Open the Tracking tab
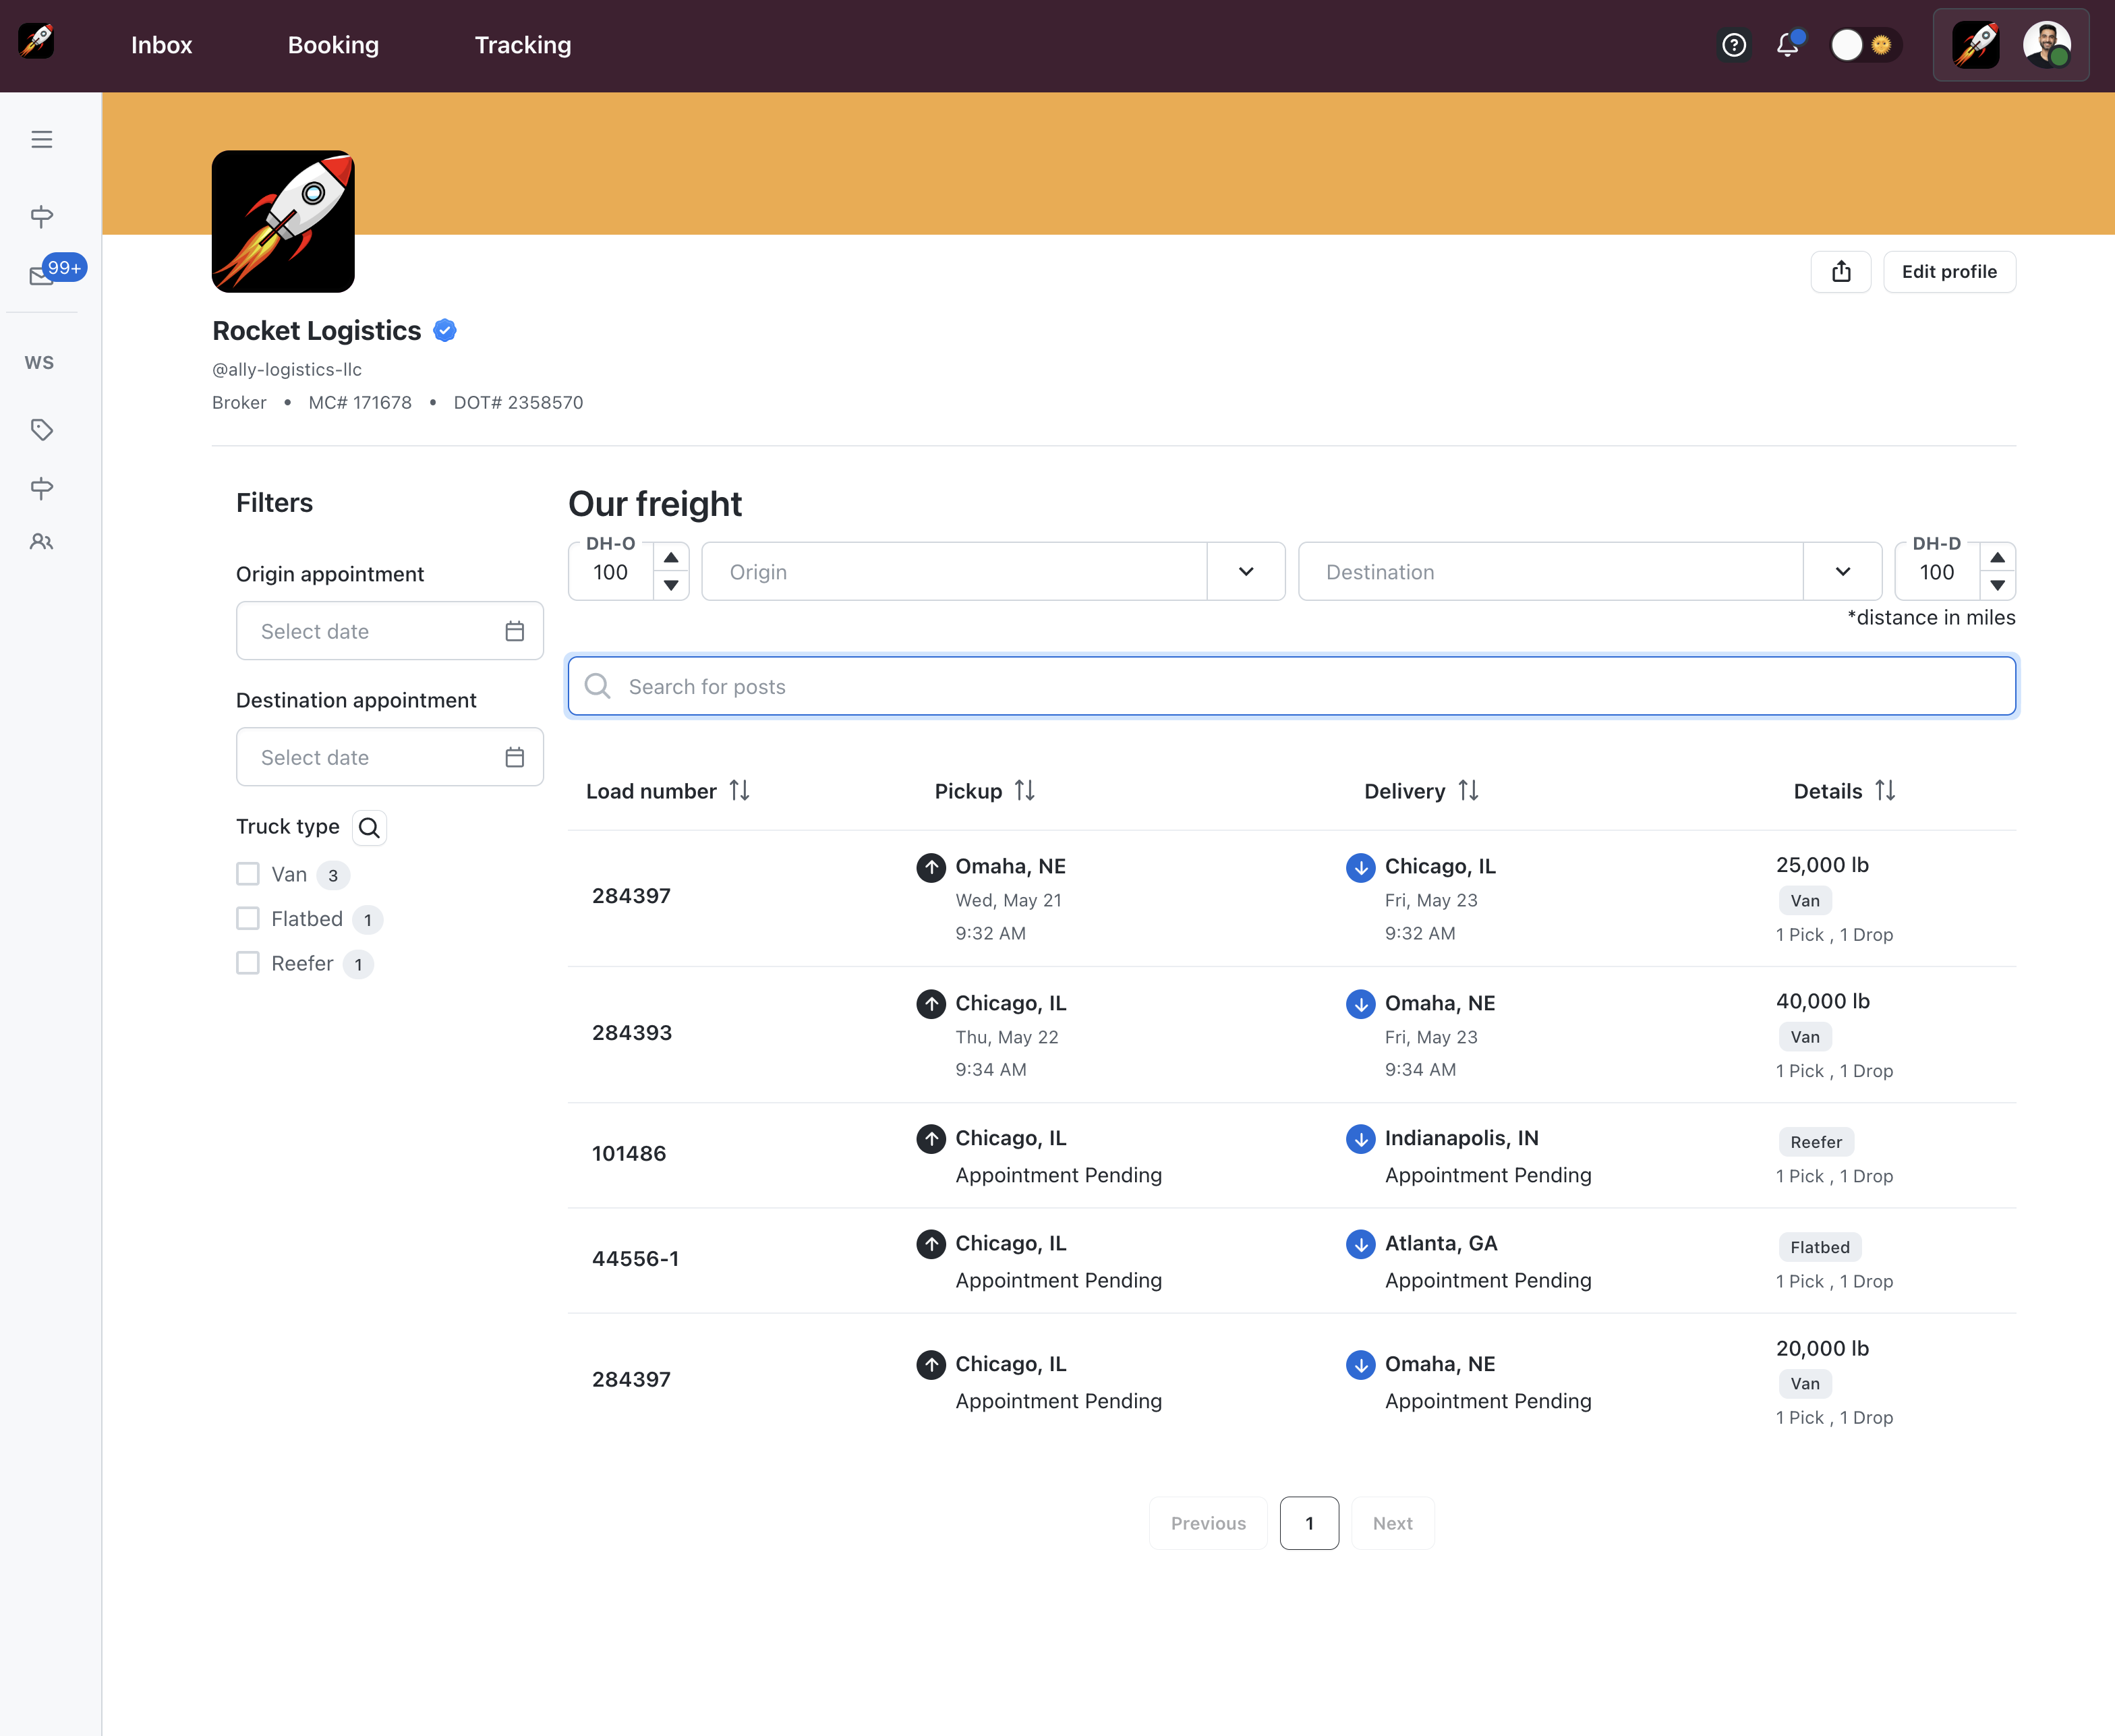This screenshot has height=1736, width=2115. [522, 45]
